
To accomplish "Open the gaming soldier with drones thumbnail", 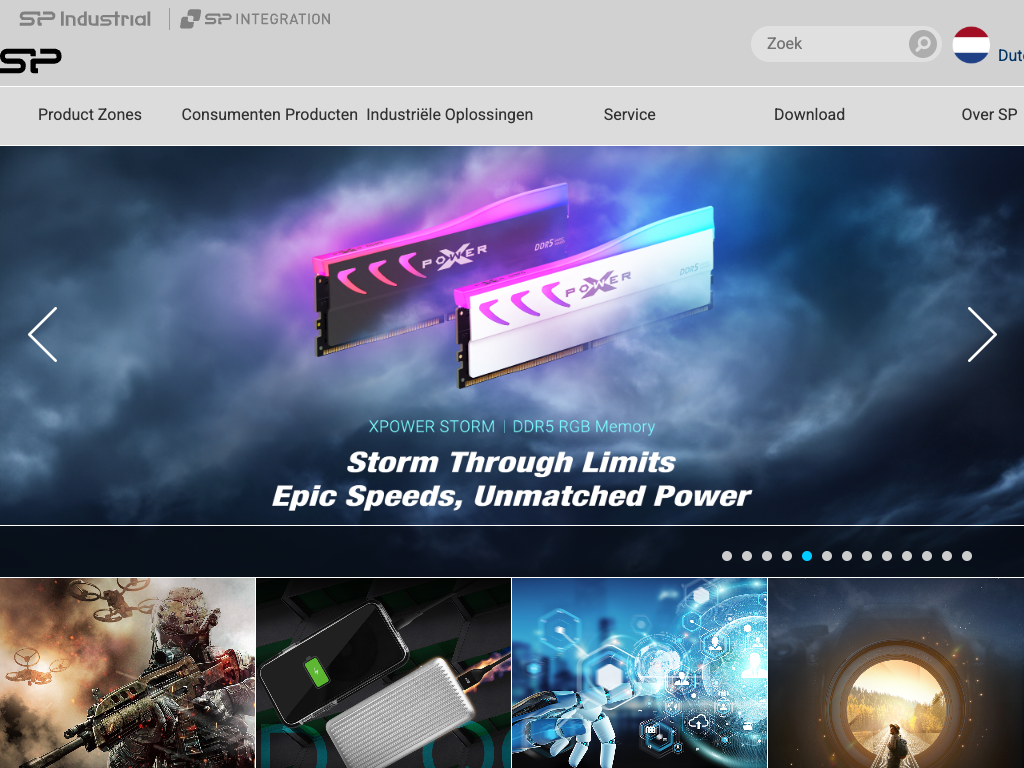I will tap(127, 672).
